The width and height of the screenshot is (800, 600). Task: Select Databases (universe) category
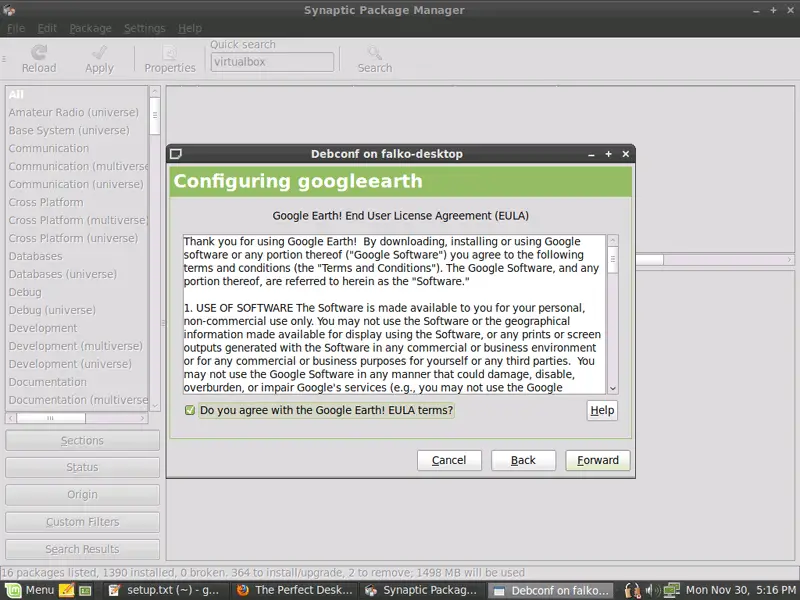pyautogui.click(x=77, y=274)
